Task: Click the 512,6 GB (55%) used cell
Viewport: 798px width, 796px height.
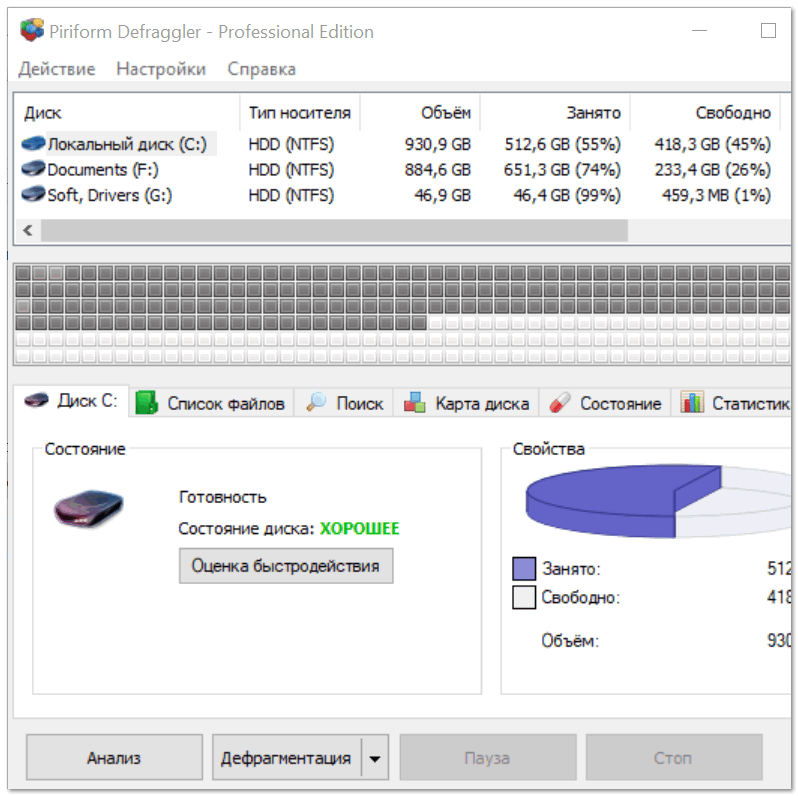Action: pos(562,144)
